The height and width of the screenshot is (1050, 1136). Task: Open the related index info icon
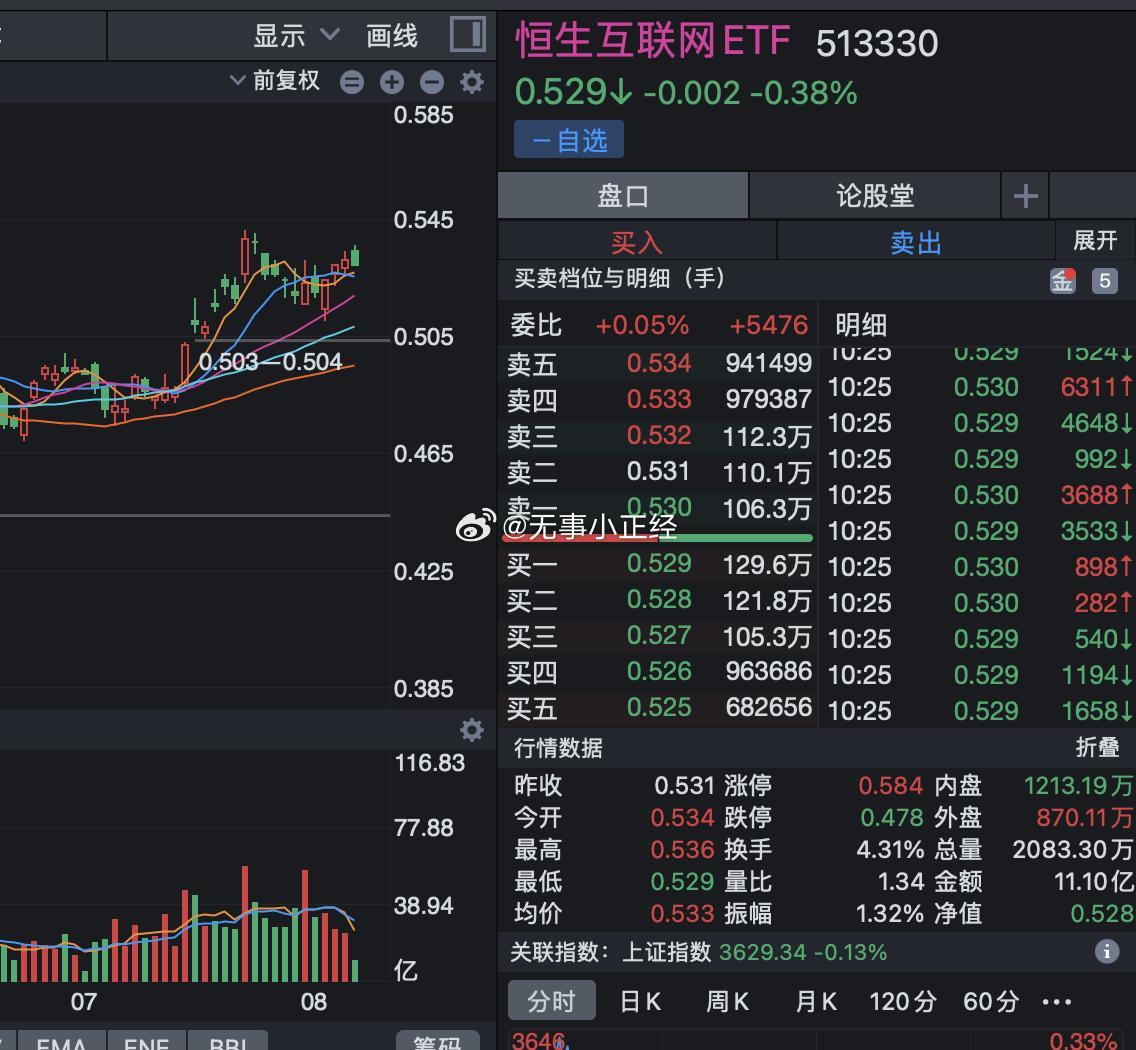pos(1106,951)
